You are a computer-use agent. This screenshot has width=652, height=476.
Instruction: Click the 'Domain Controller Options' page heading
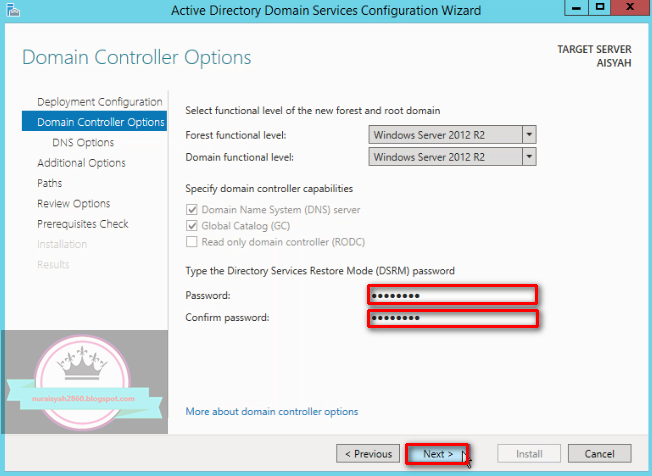[x=136, y=58]
